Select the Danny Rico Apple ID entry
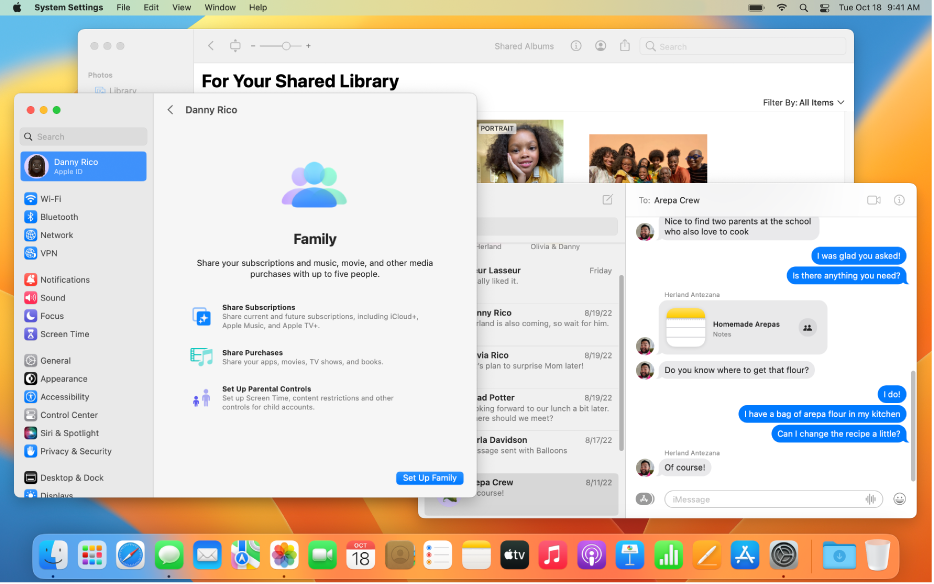The image size is (934, 584). tap(83, 164)
